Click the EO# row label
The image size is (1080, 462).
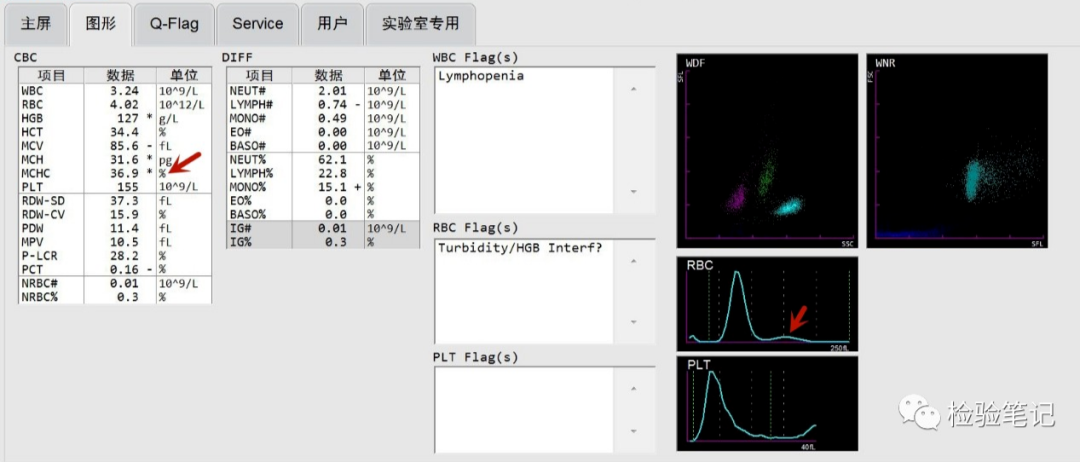click(x=240, y=132)
